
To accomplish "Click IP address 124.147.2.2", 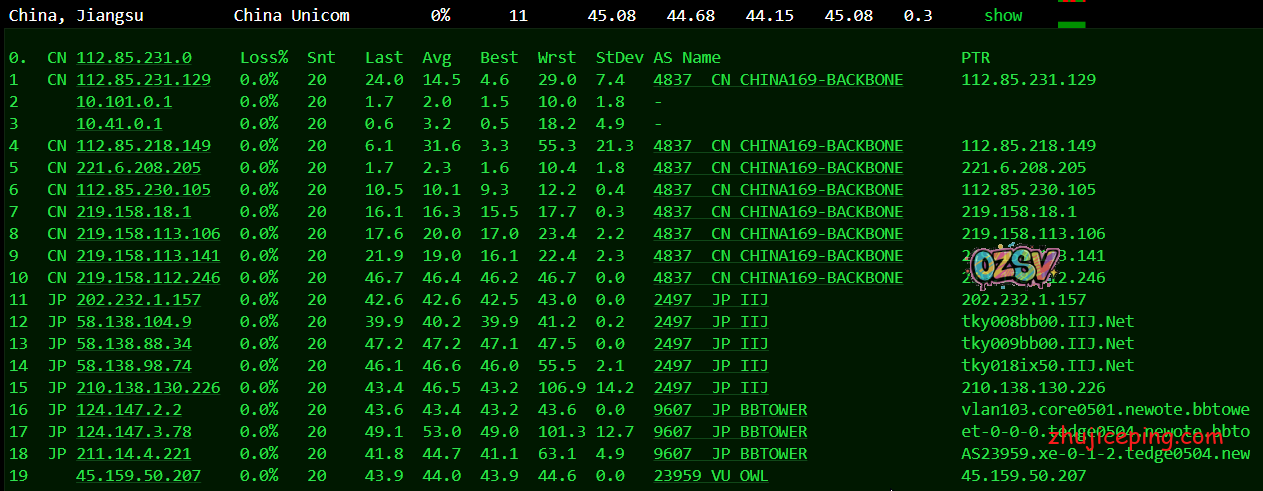I will 129,410.
